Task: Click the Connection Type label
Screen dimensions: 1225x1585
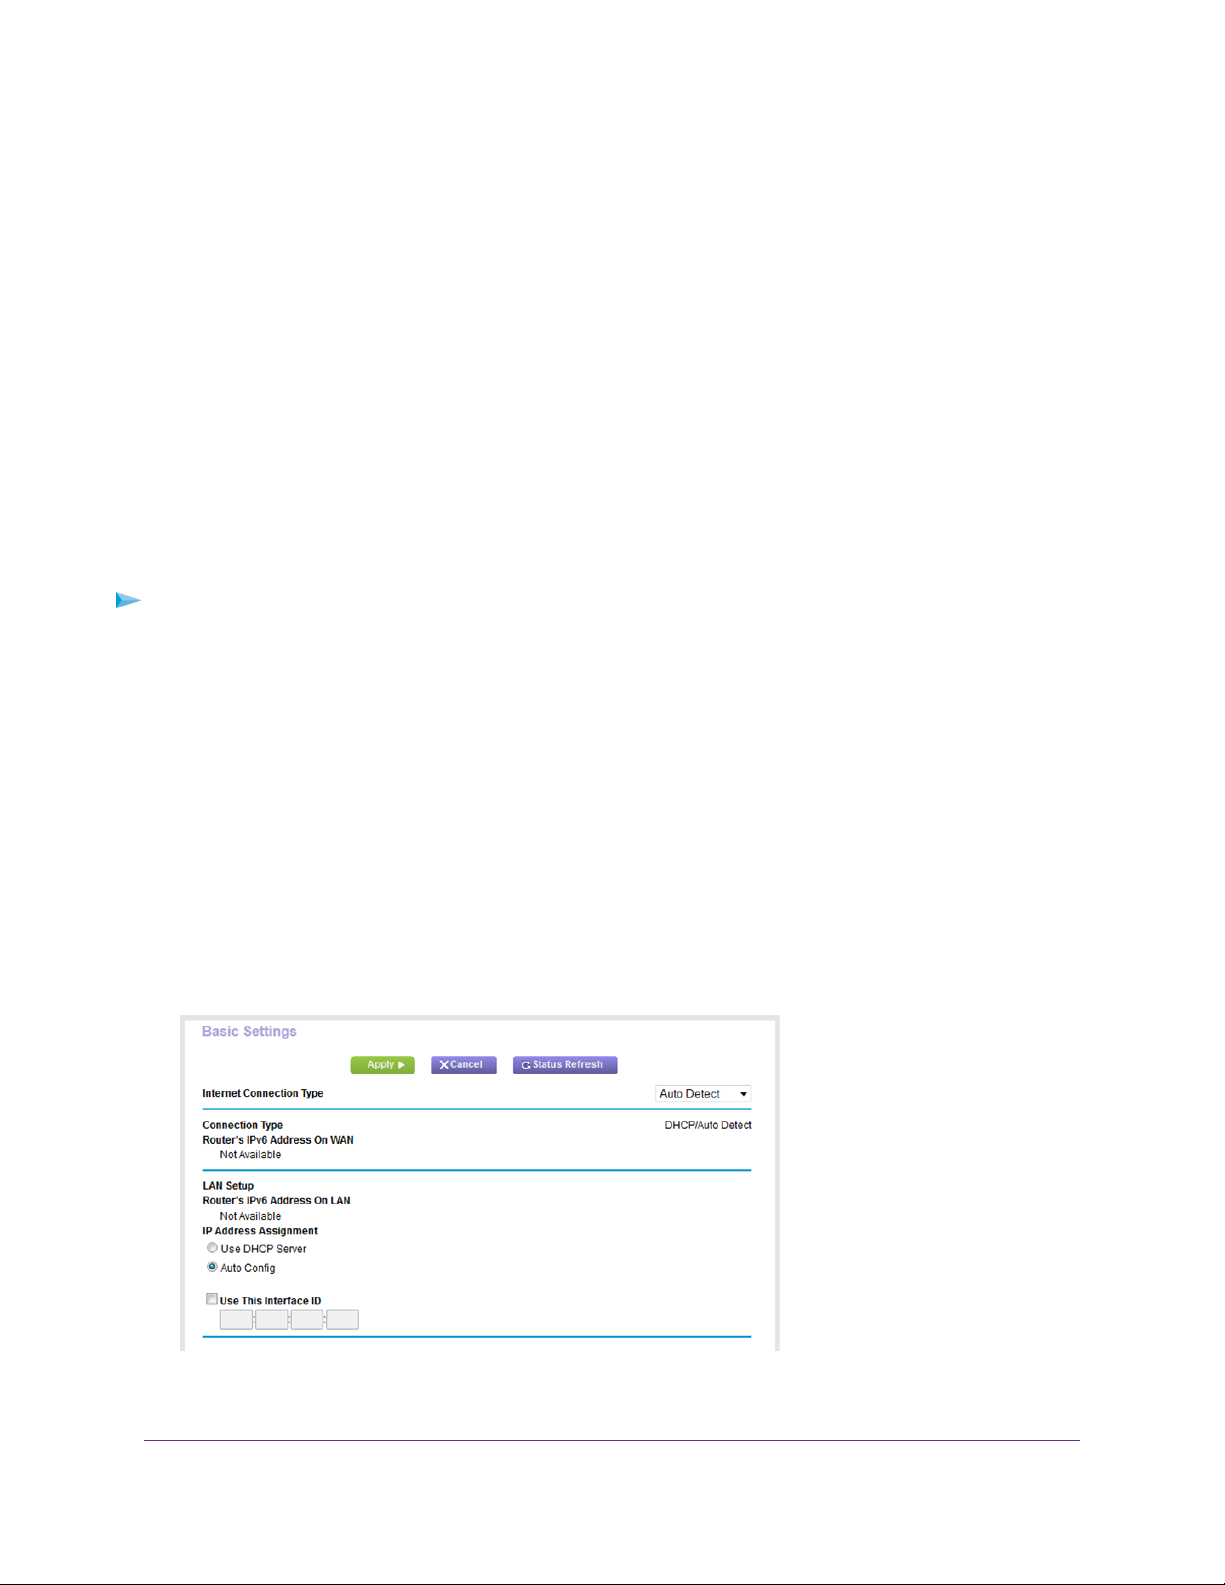Action: tap(243, 1125)
